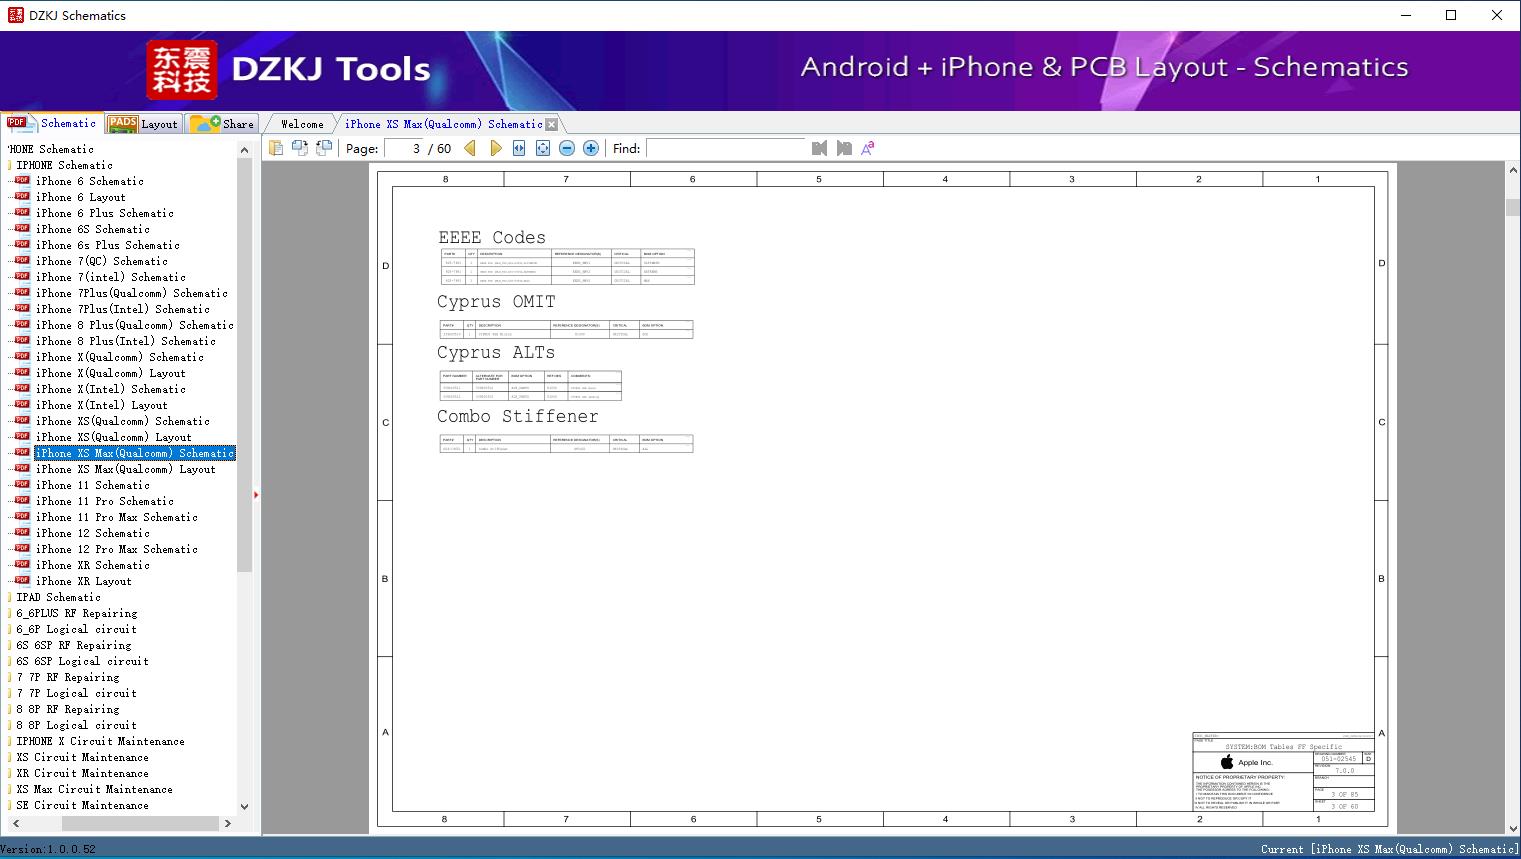Fit the page to width

[519, 148]
